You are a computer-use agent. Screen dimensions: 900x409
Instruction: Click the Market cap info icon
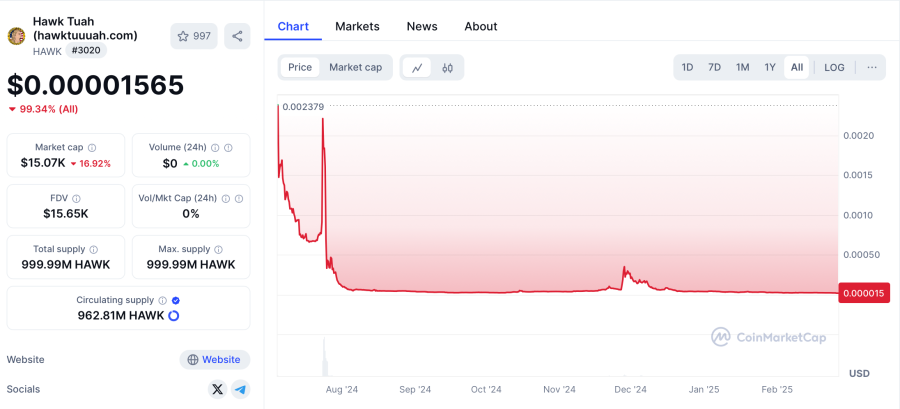click(x=92, y=147)
